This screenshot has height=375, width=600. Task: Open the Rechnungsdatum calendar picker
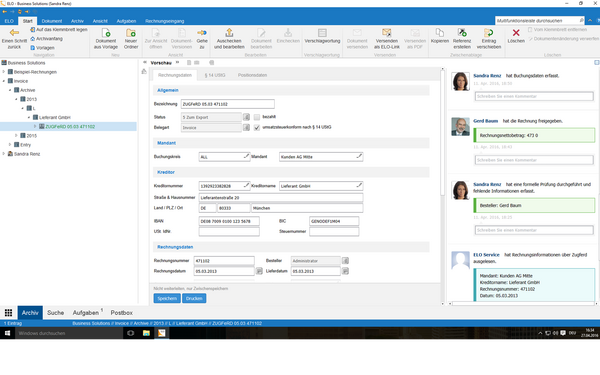coord(259,271)
